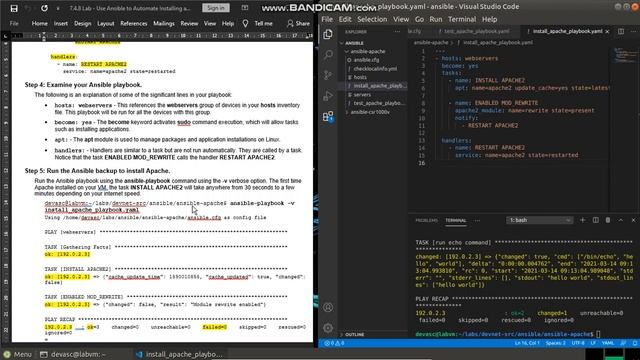The height and width of the screenshot is (360, 640).
Task: Open editor More Actions ellipsis
Action: pos(633,31)
